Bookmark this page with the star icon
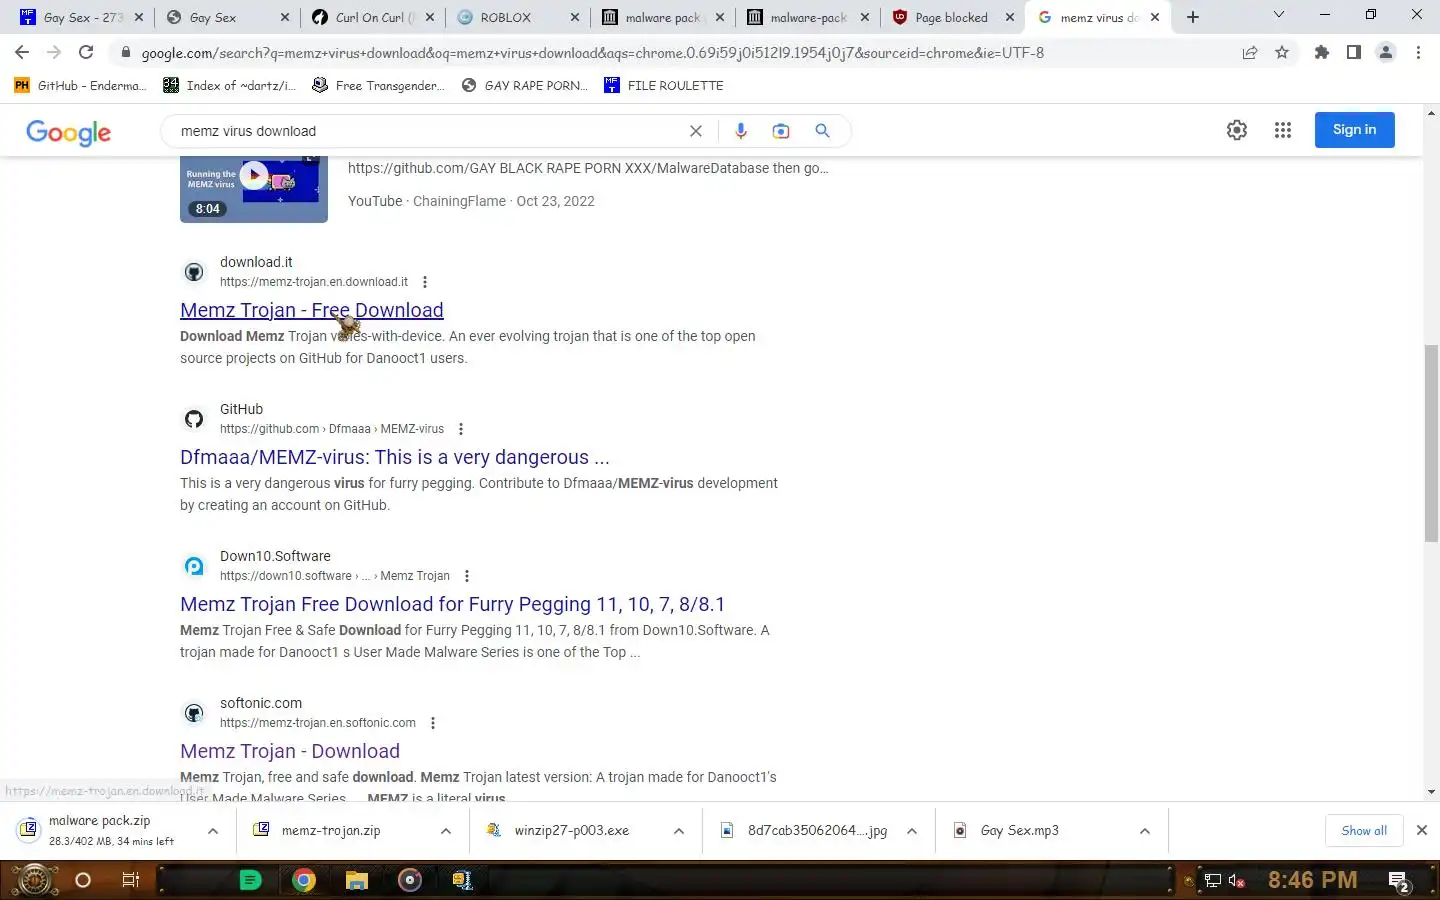 [x=1282, y=53]
